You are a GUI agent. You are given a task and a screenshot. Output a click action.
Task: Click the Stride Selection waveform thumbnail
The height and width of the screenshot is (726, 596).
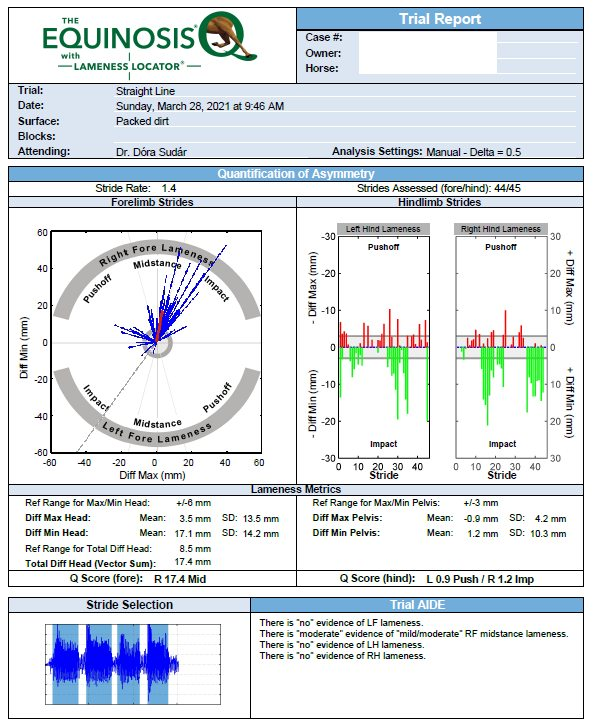132,664
